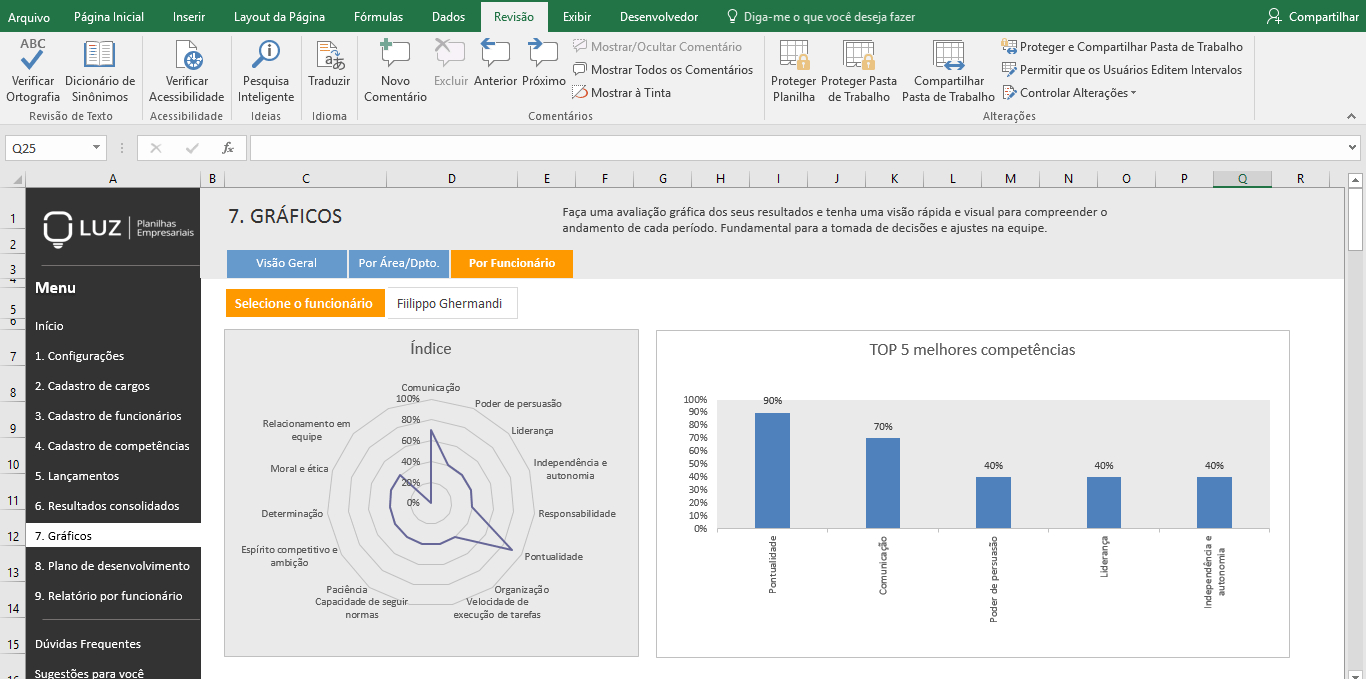Toggle Mostrar à Tinta option

click(621, 93)
